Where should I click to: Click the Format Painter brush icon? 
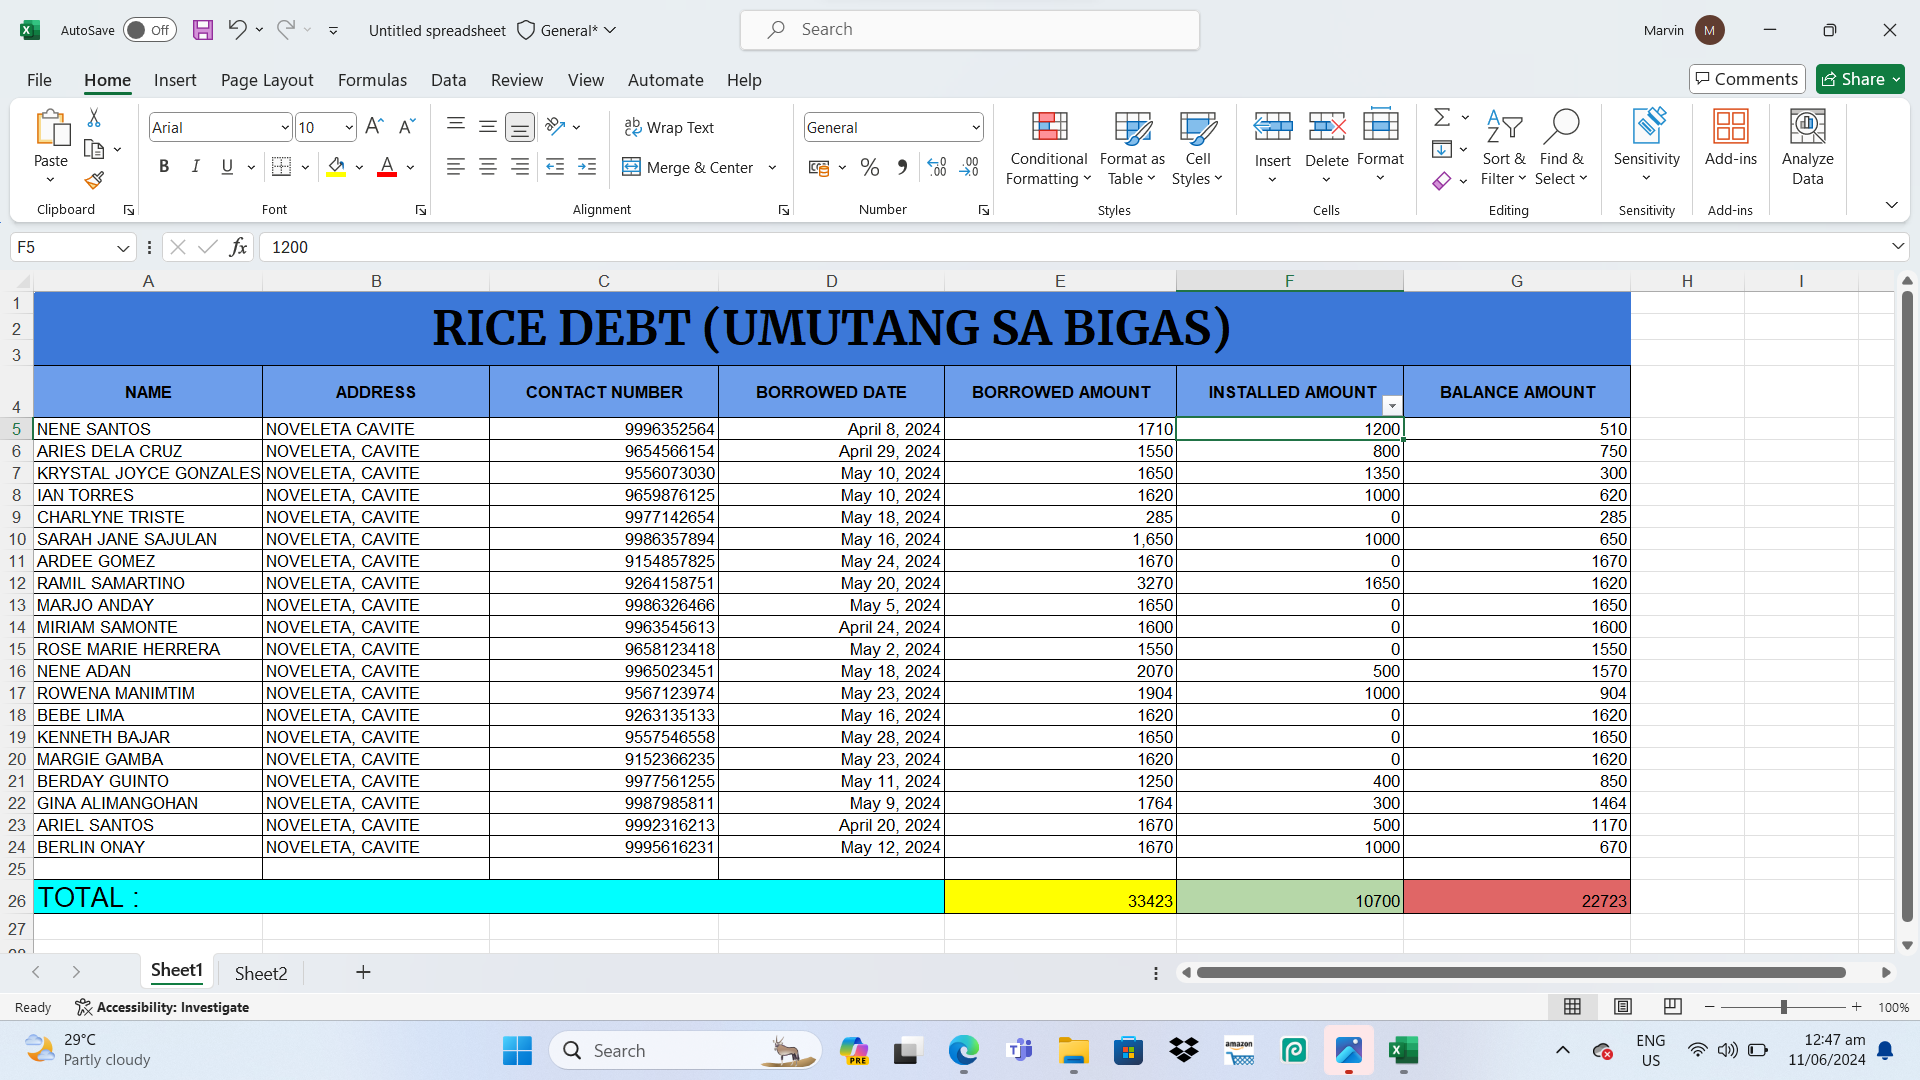(x=94, y=180)
